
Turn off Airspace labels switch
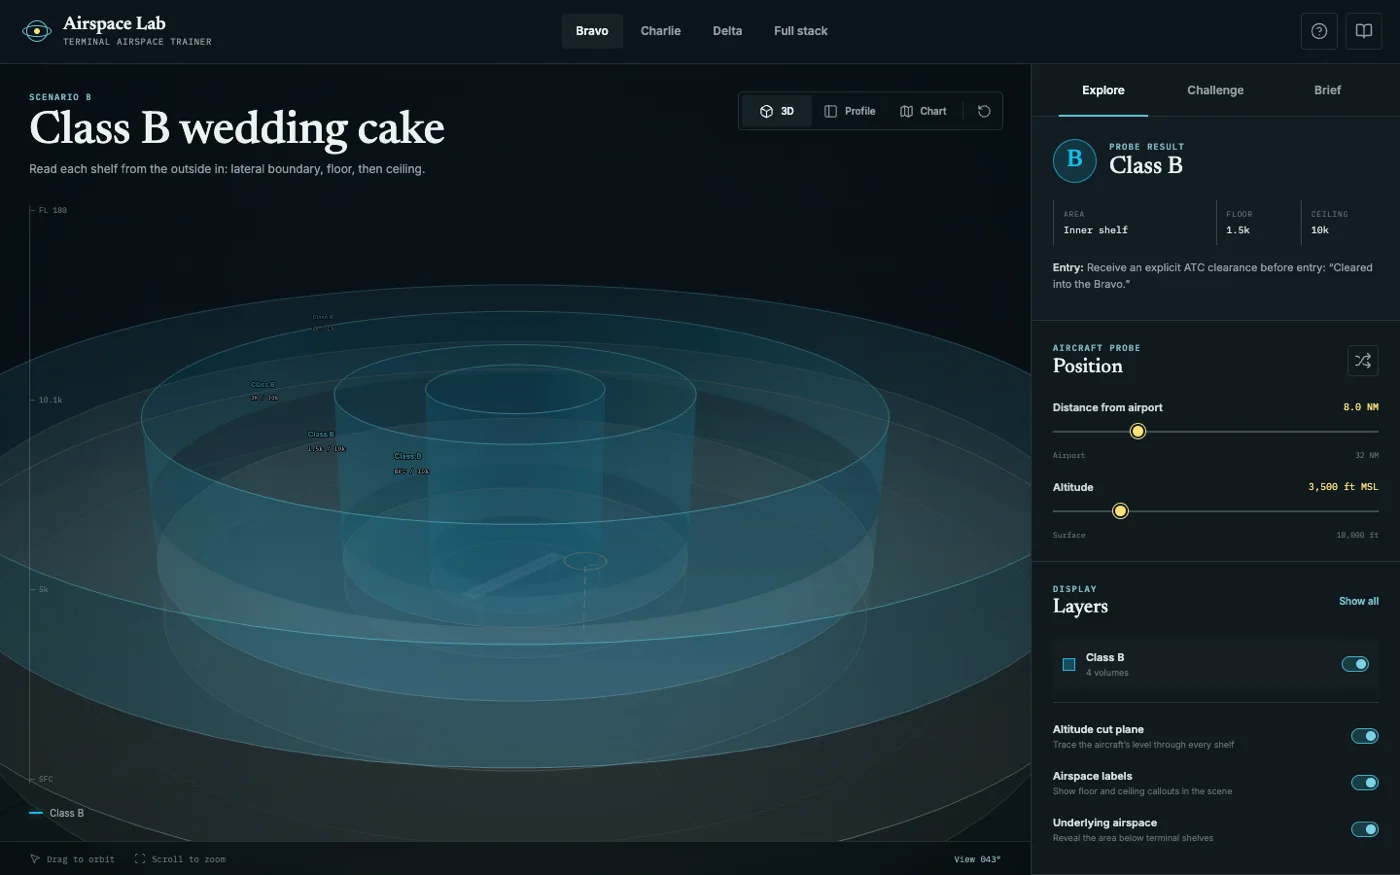pos(1365,783)
